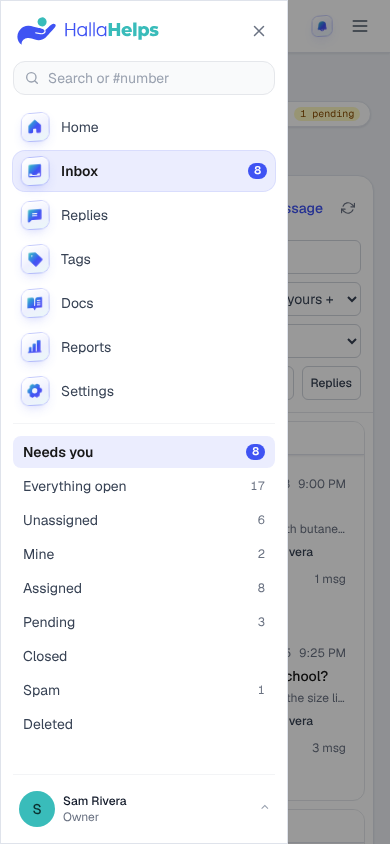Image resolution: width=390 pixels, height=844 pixels.
Task: Click the Needs you count badge 8
Action: (256, 452)
